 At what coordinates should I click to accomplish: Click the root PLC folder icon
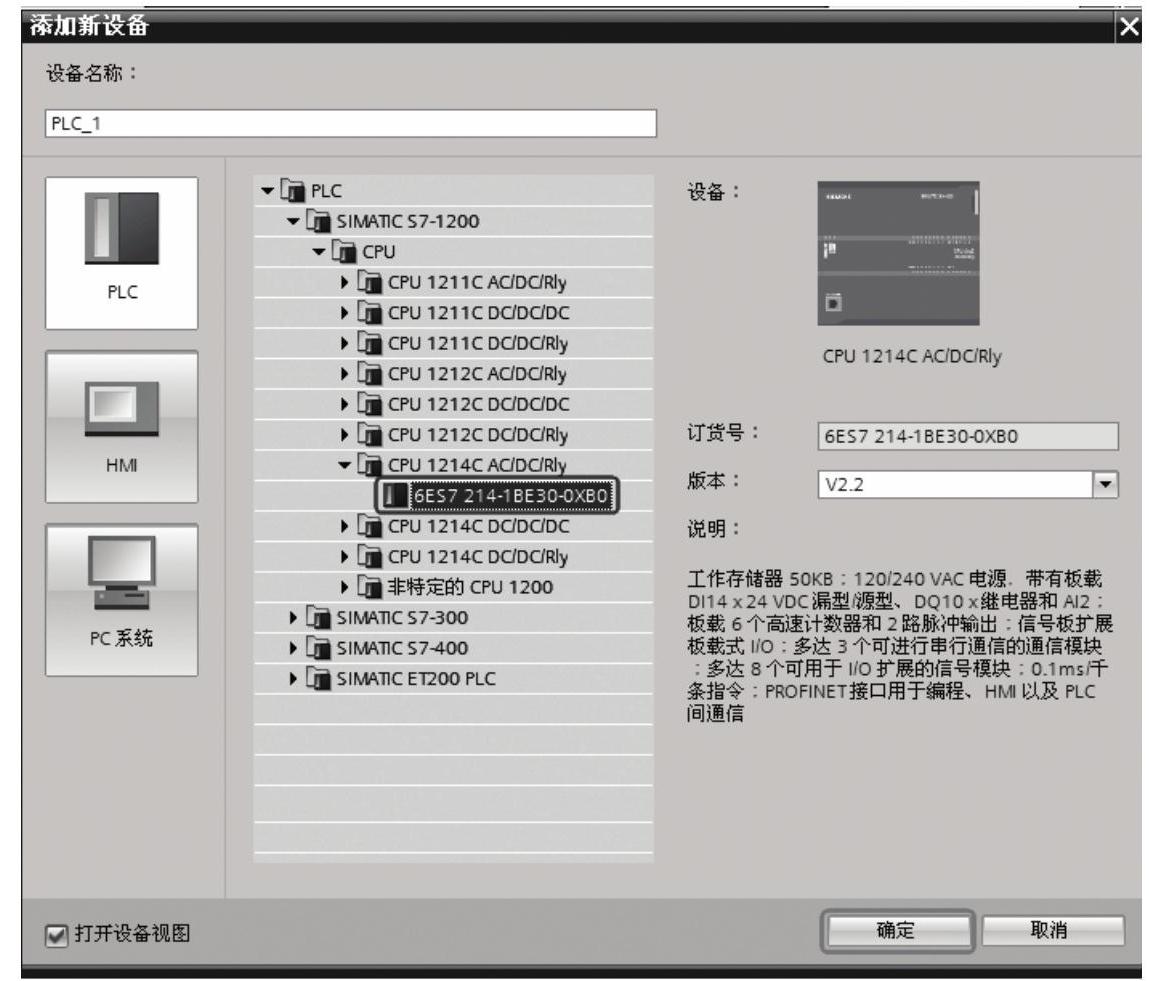coord(293,191)
